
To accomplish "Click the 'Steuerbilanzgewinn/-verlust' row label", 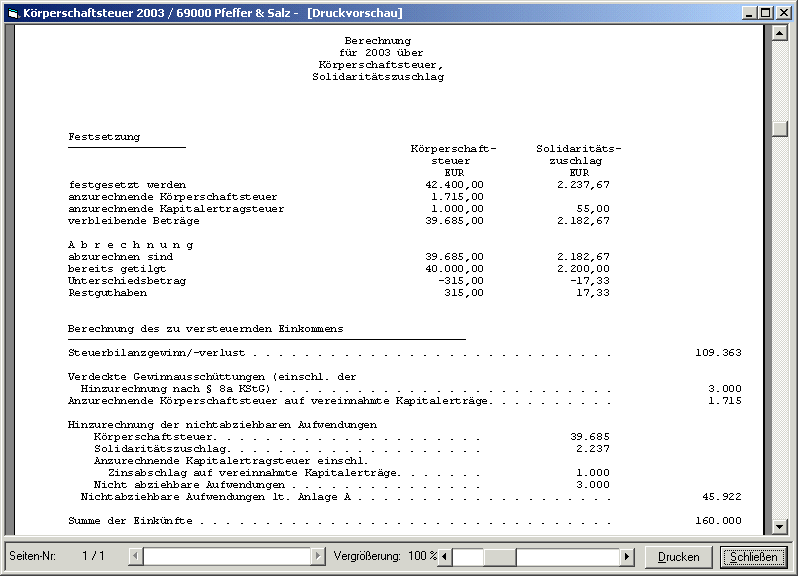I will pyautogui.click(x=157, y=353).
